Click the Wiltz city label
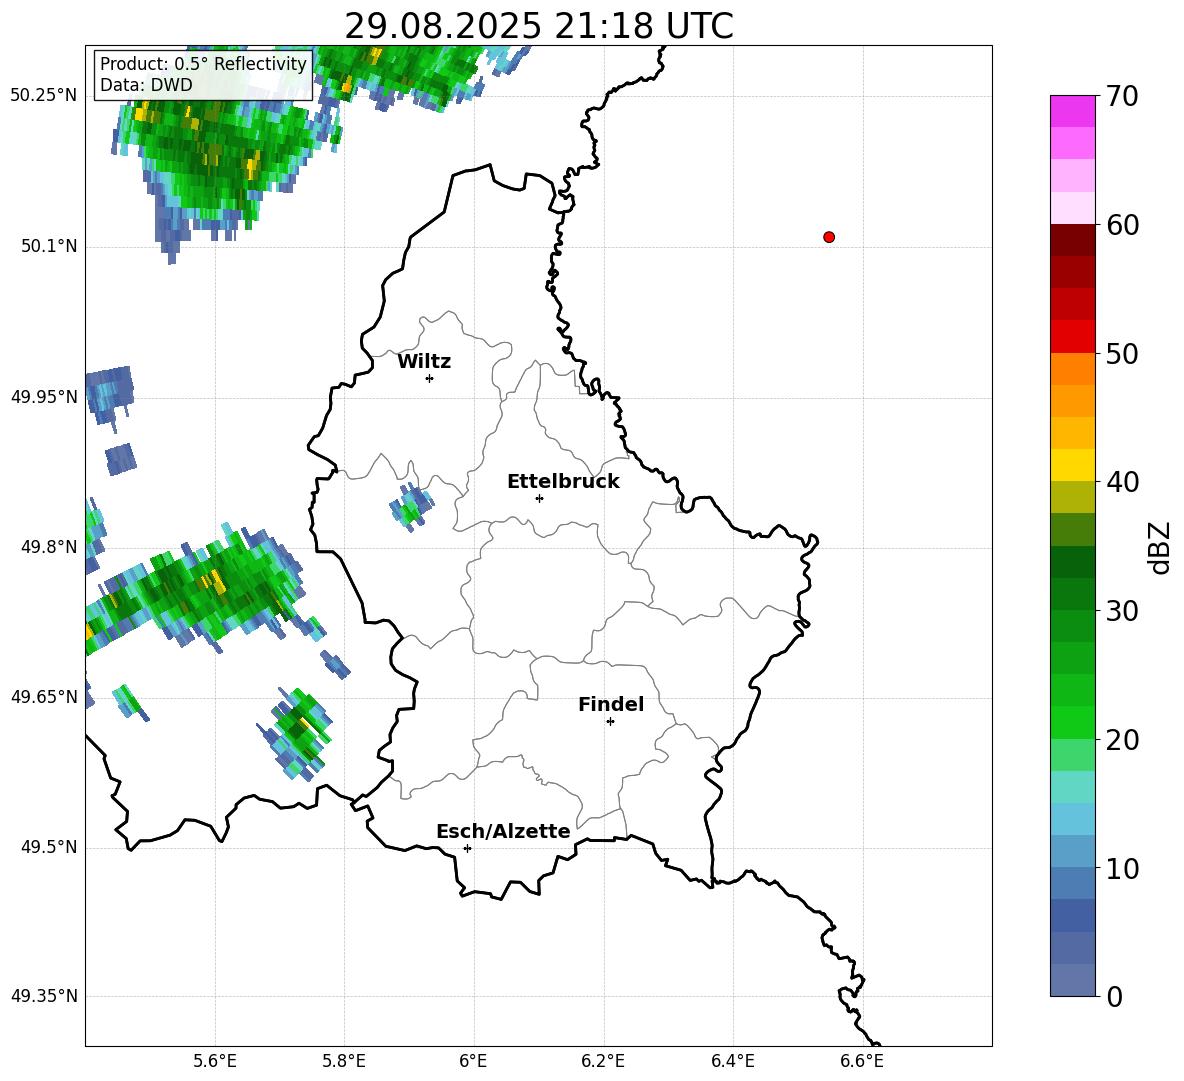 click(424, 362)
